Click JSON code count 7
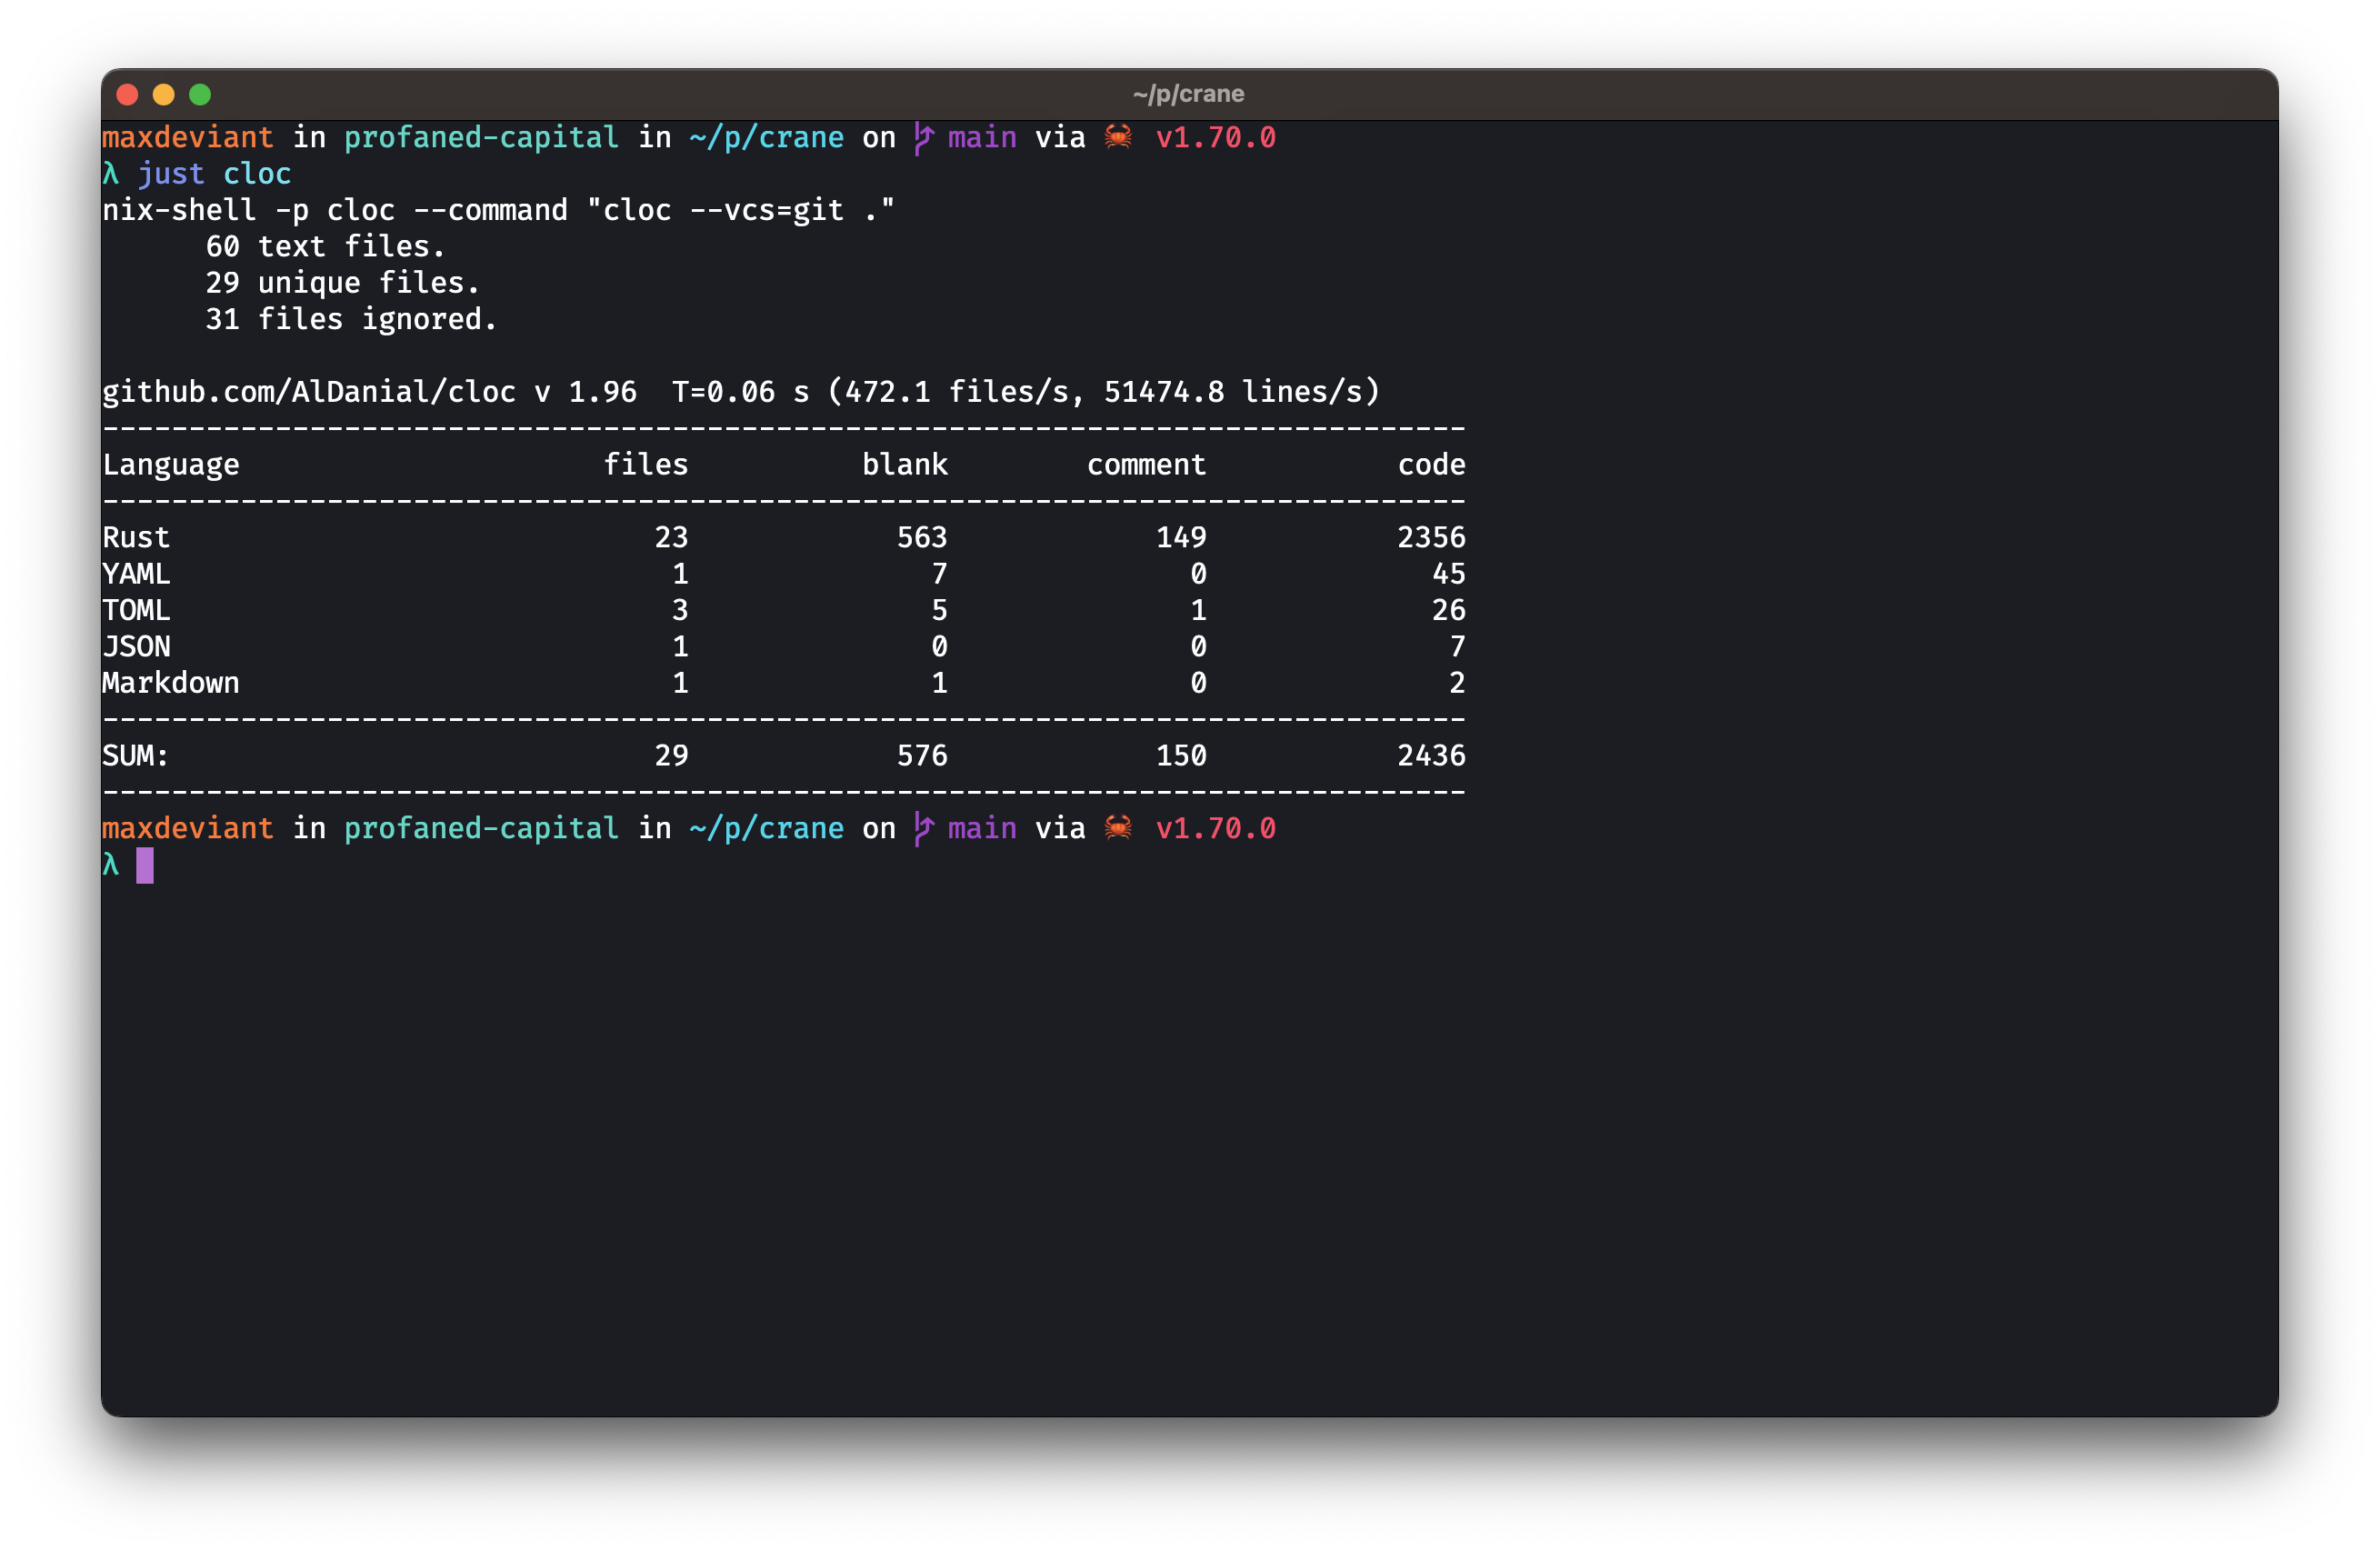The image size is (2380, 1551). click(1458, 646)
